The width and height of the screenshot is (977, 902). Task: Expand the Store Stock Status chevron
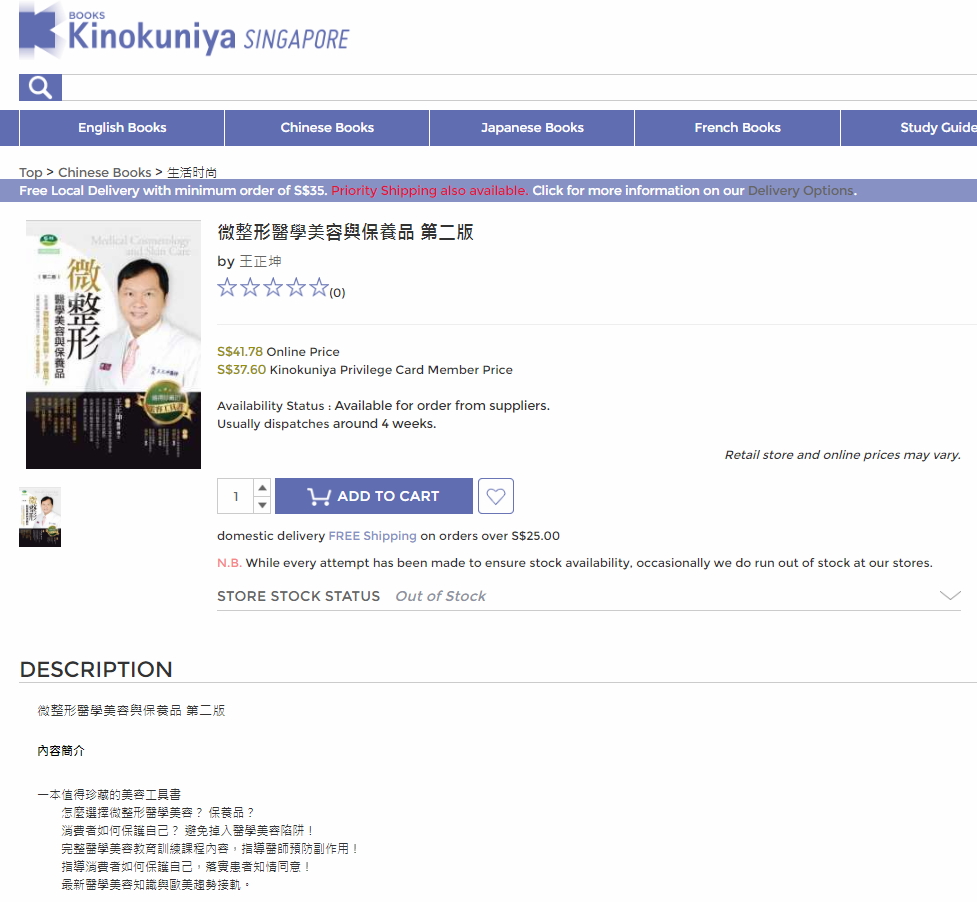coord(950,596)
